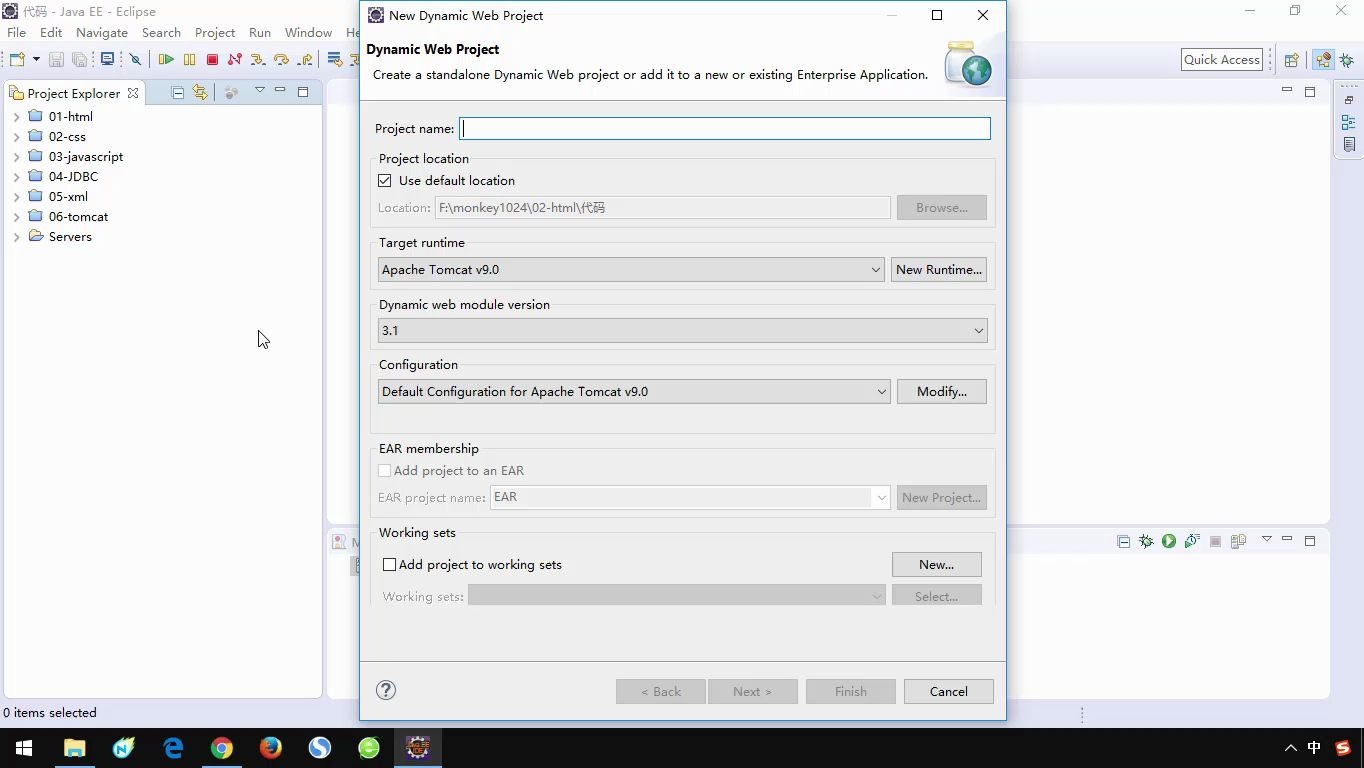Screen dimensions: 1364x768
Task: Click Publish to server icon in bottom panel
Action: click(1238, 541)
